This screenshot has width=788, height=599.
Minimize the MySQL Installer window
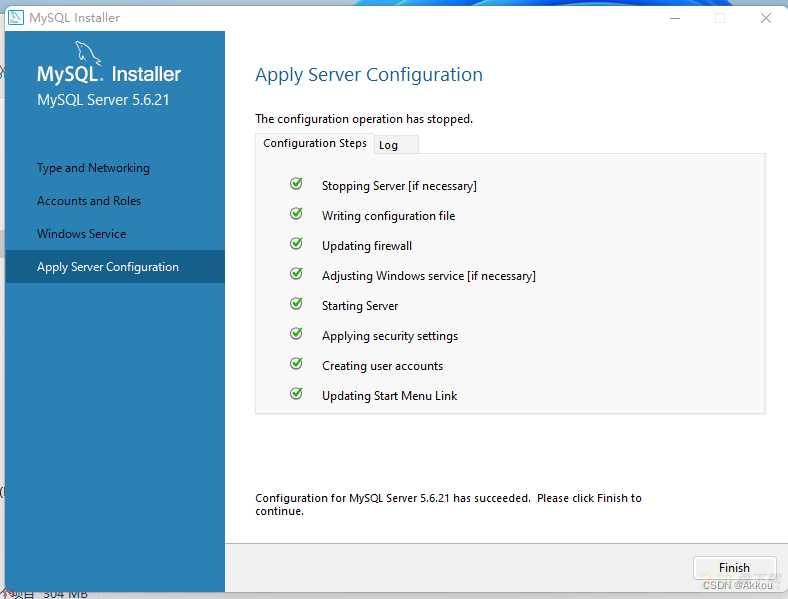tap(675, 19)
